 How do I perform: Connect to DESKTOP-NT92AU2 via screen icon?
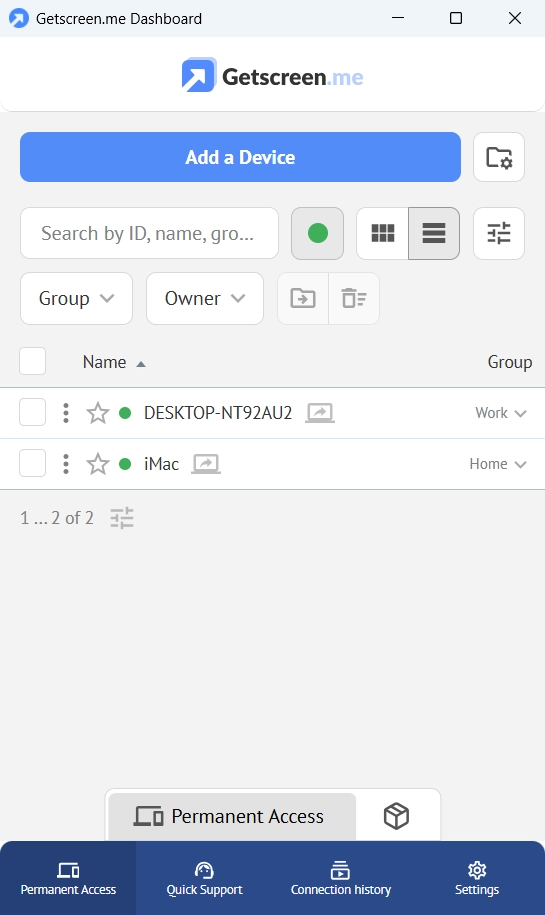(x=320, y=413)
